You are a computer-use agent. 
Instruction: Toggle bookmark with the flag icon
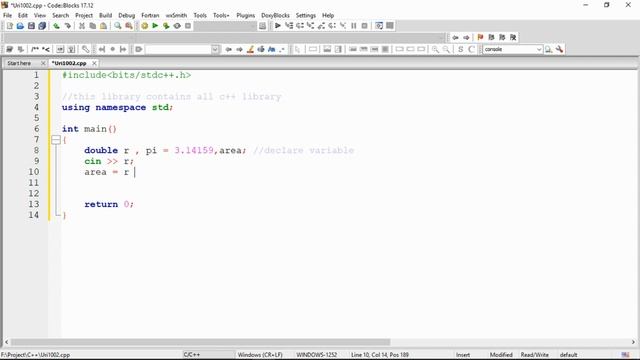480,38
